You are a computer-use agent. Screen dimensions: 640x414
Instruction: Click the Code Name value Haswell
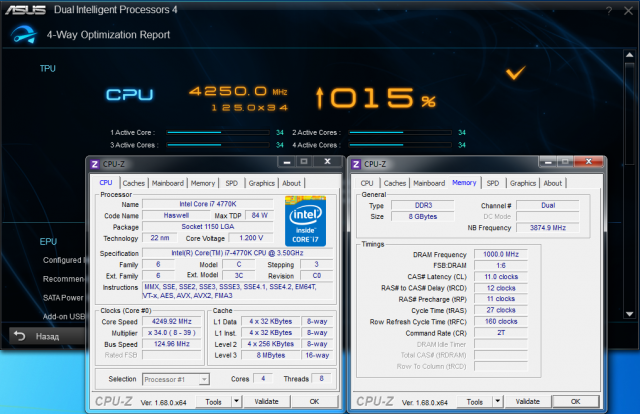click(176, 215)
